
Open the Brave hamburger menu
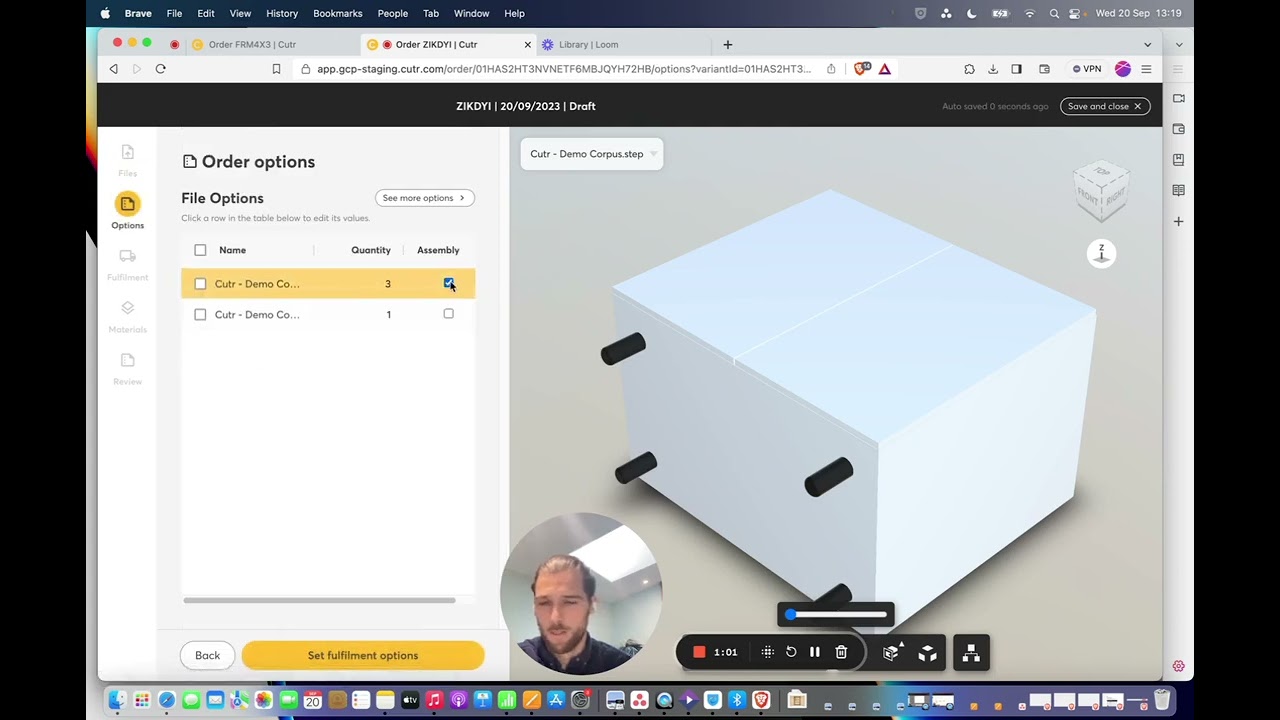(1146, 69)
